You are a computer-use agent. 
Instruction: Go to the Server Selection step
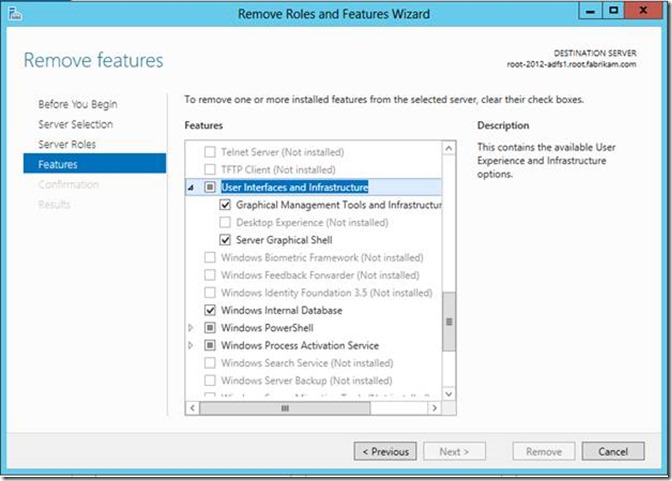coord(75,124)
